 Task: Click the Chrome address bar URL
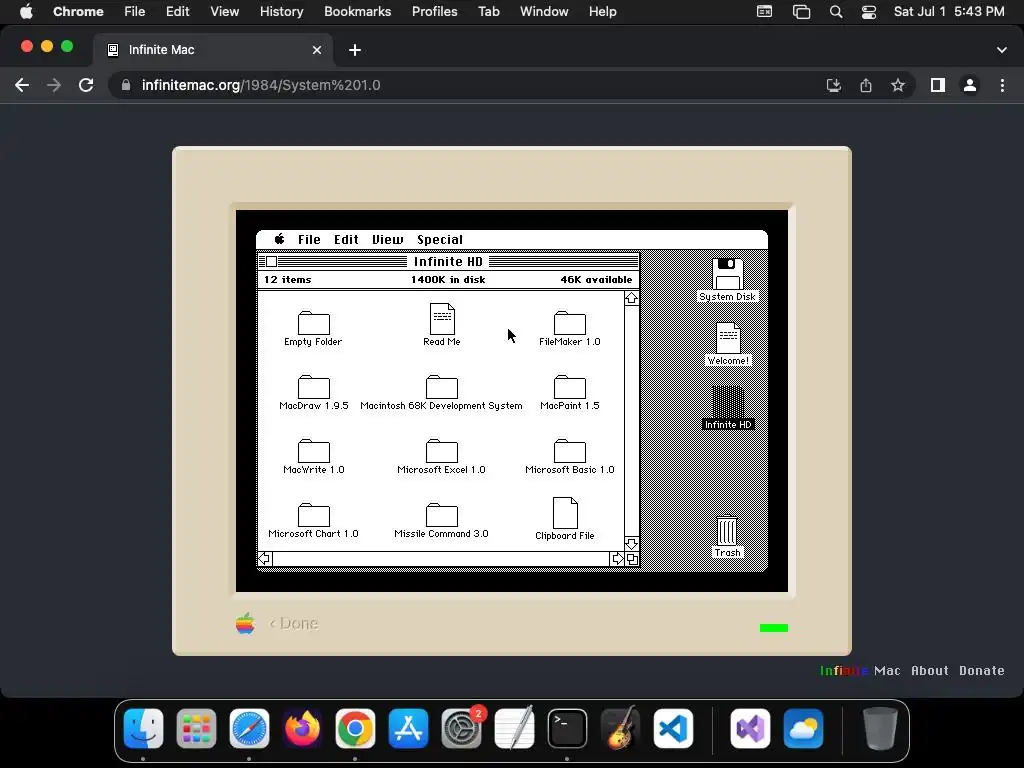pyautogui.click(x=261, y=85)
